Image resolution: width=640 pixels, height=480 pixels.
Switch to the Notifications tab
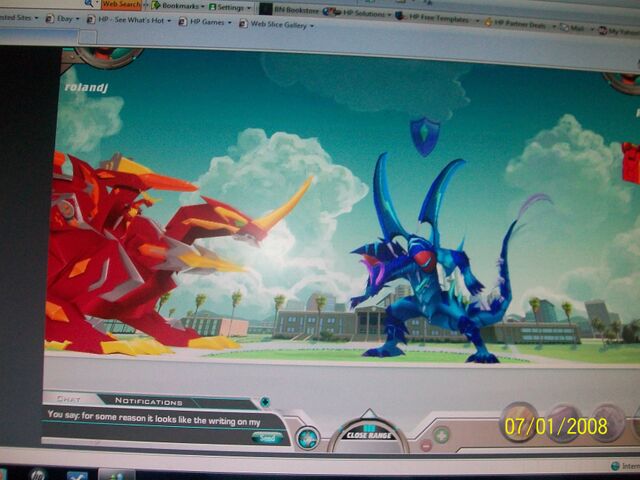pos(141,401)
